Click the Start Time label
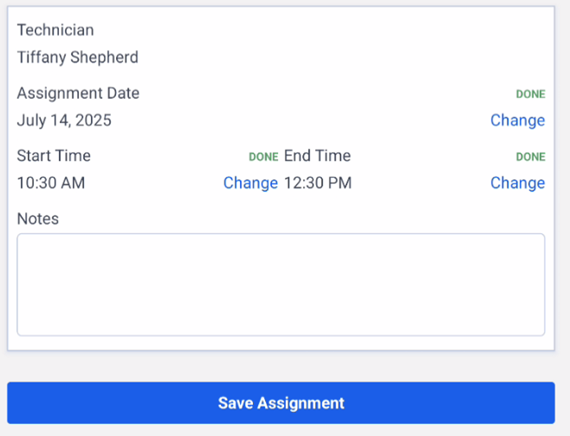This screenshot has width=570, height=436. [x=54, y=156]
